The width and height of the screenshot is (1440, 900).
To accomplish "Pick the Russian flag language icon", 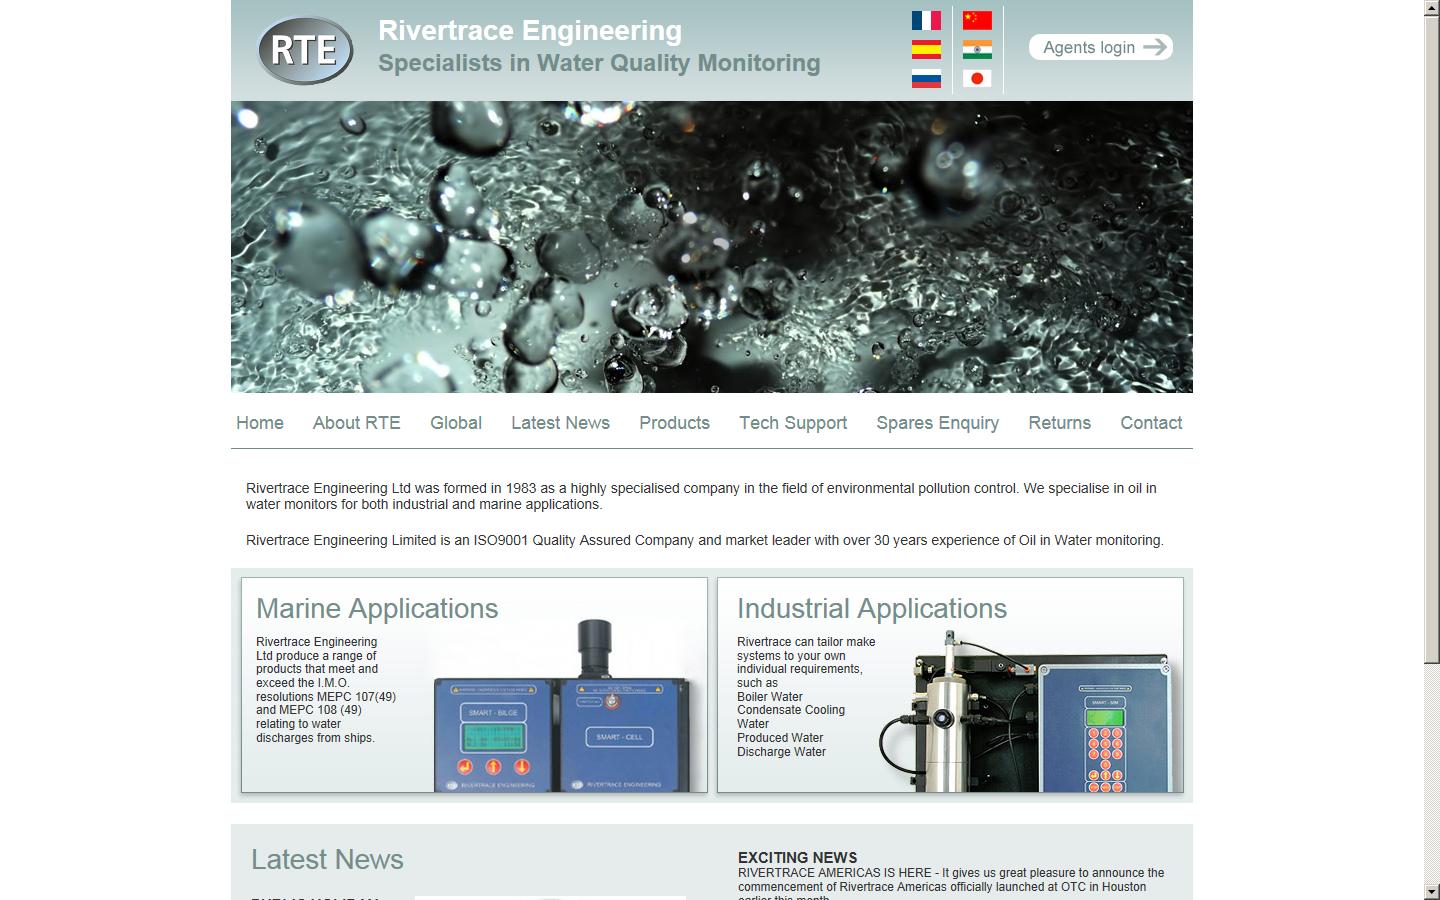I will [926, 78].
